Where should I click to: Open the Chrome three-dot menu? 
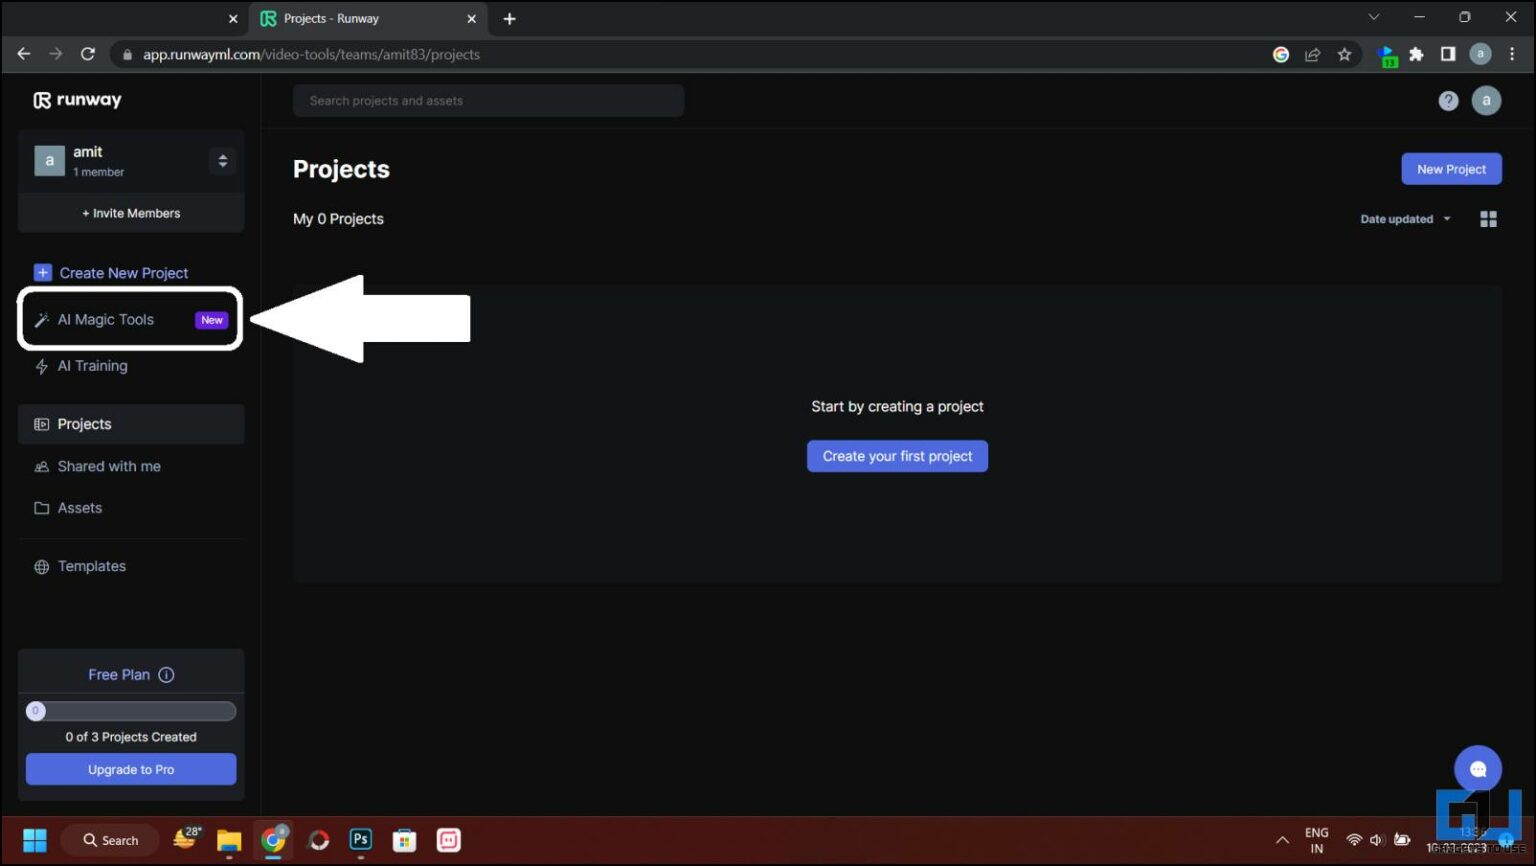pos(1512,54)
